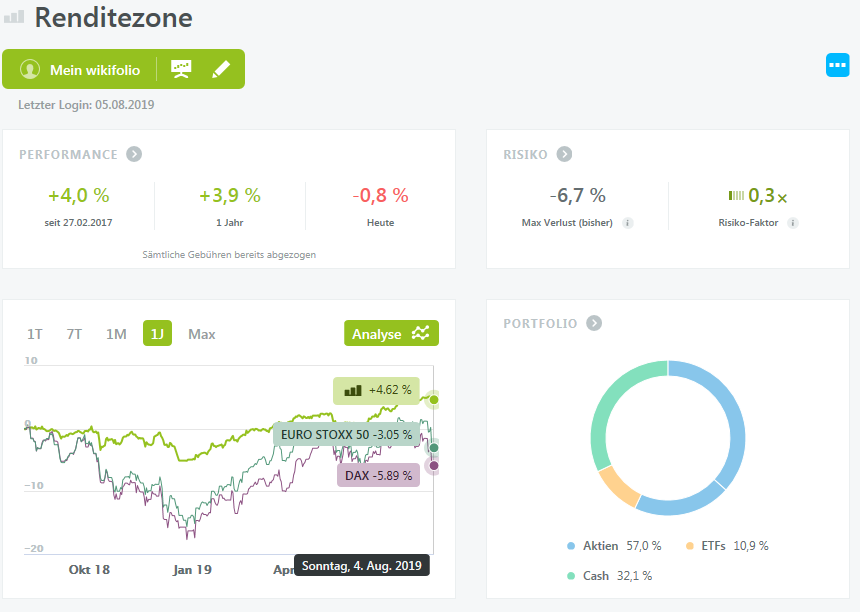860x612 pixels.
Task: Toggle the Aktien legend entry
Action: click(614, 546)
